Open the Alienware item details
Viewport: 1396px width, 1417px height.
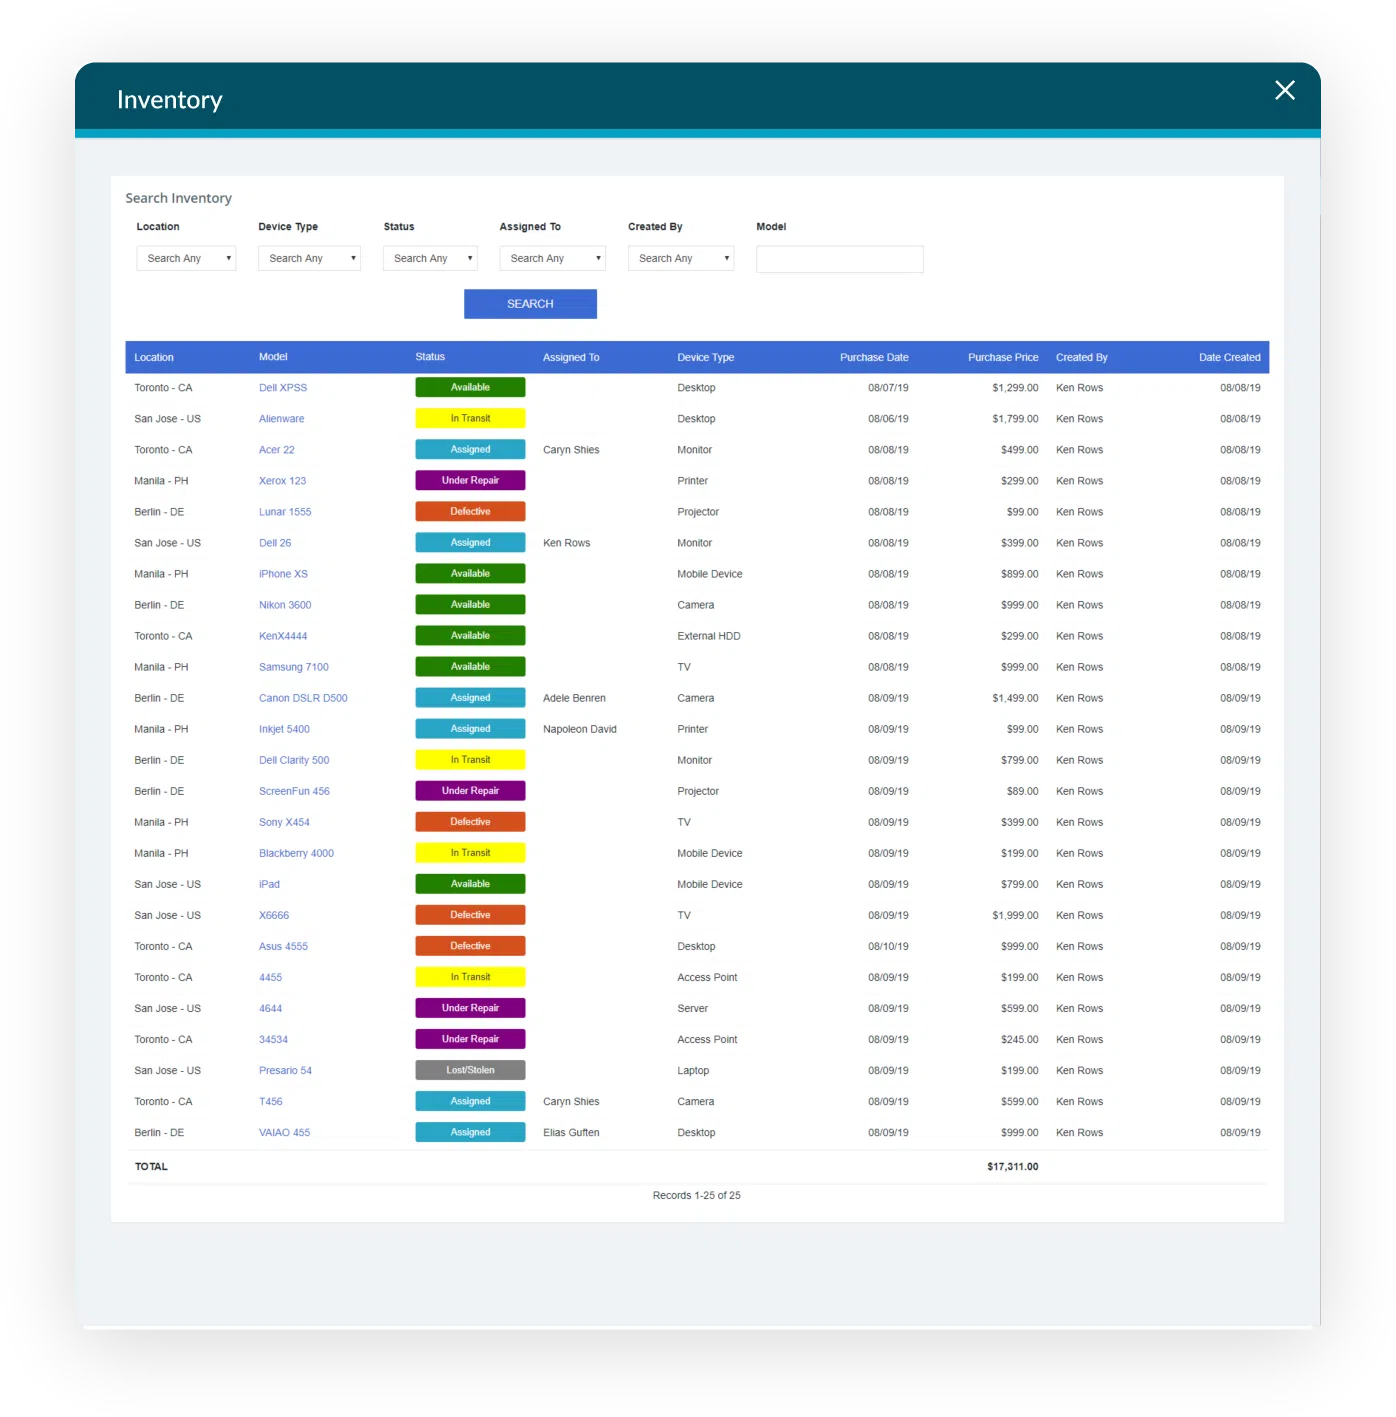pyautogui.click(x=281, y=418)
